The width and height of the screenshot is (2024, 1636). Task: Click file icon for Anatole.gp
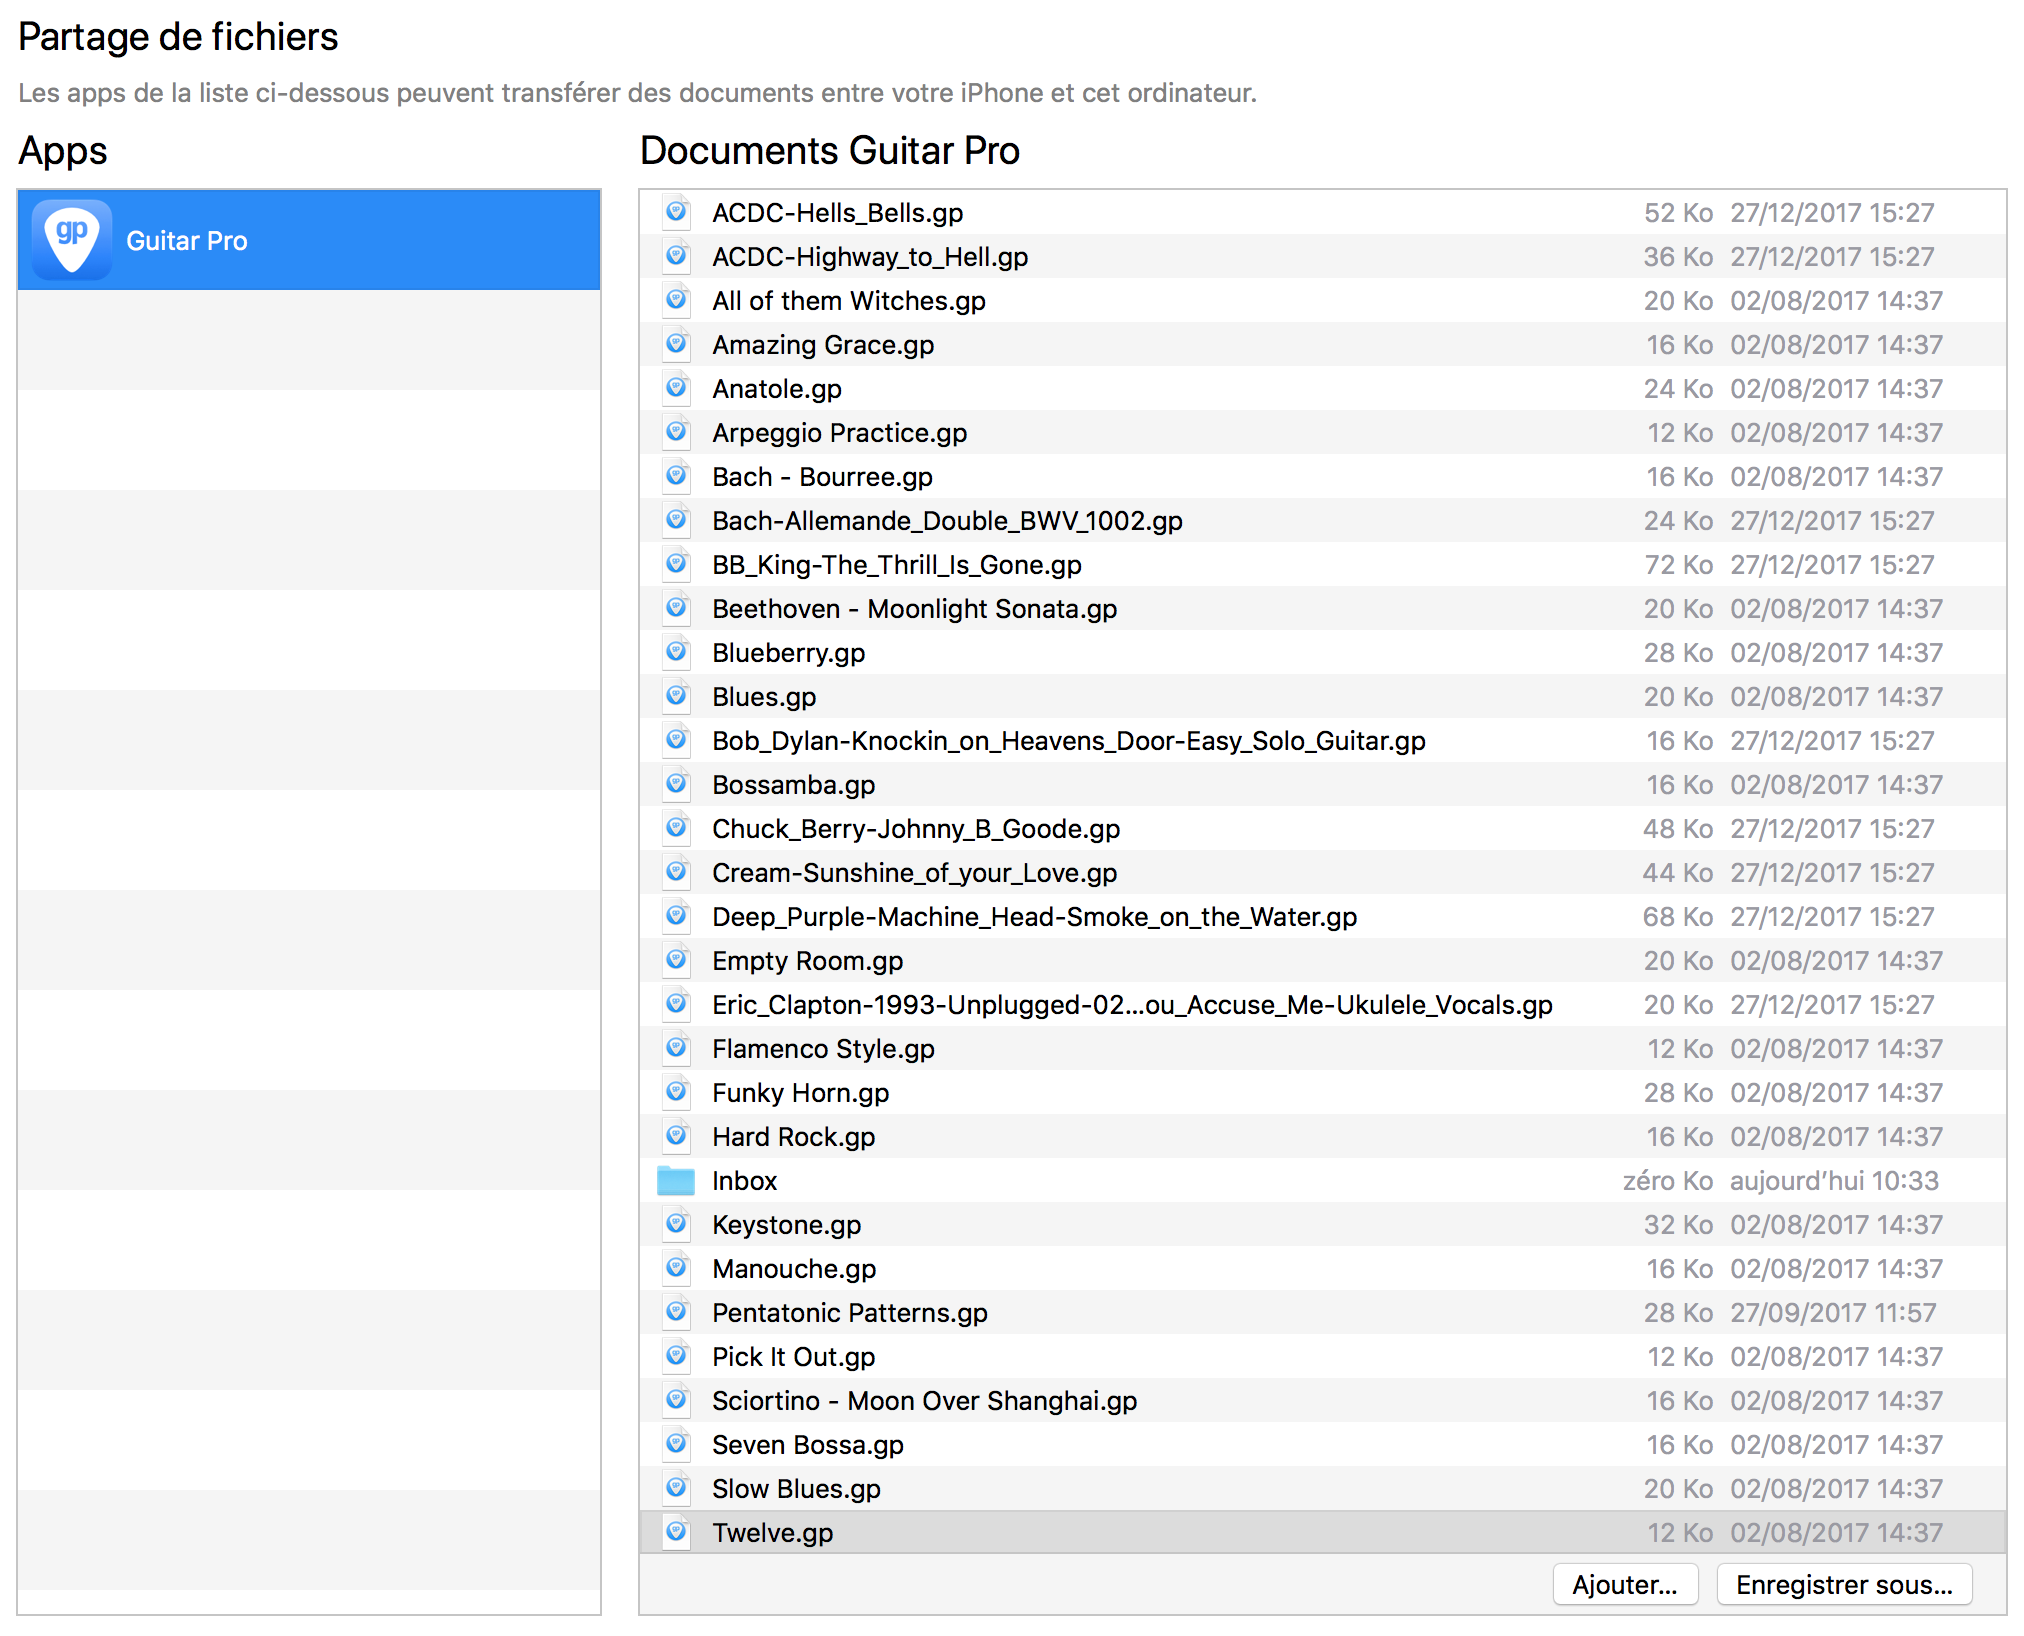[677, 389]
